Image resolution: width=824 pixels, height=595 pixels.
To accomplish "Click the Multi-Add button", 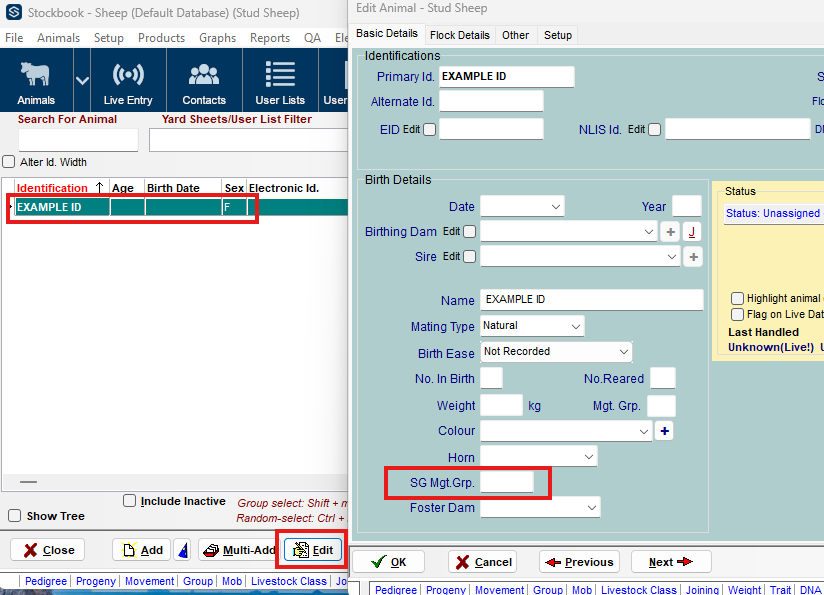I will tap(238, 550).
